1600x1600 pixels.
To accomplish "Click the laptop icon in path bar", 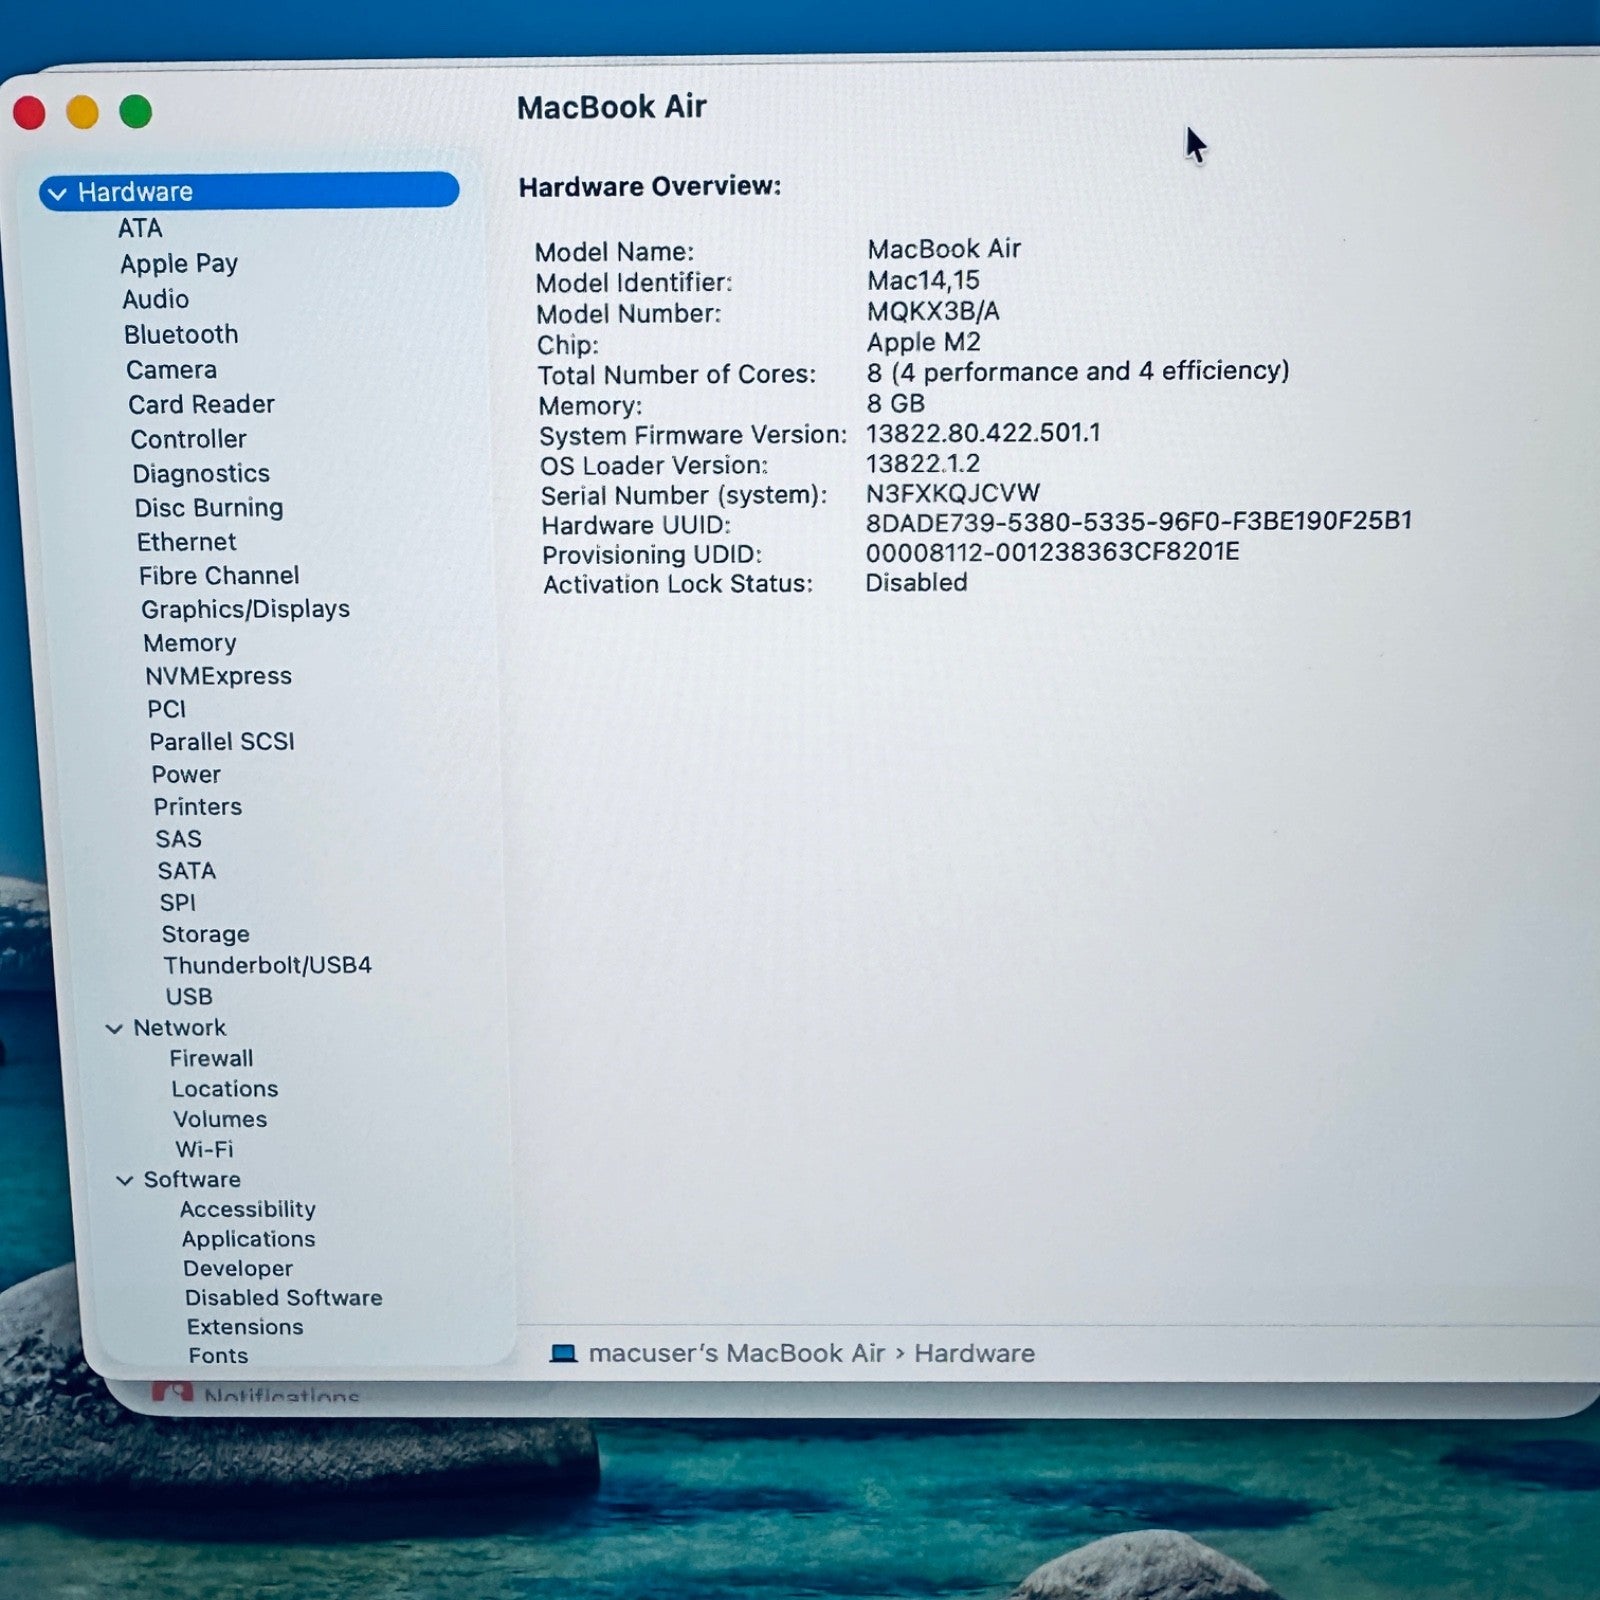I will point(564,1353).
